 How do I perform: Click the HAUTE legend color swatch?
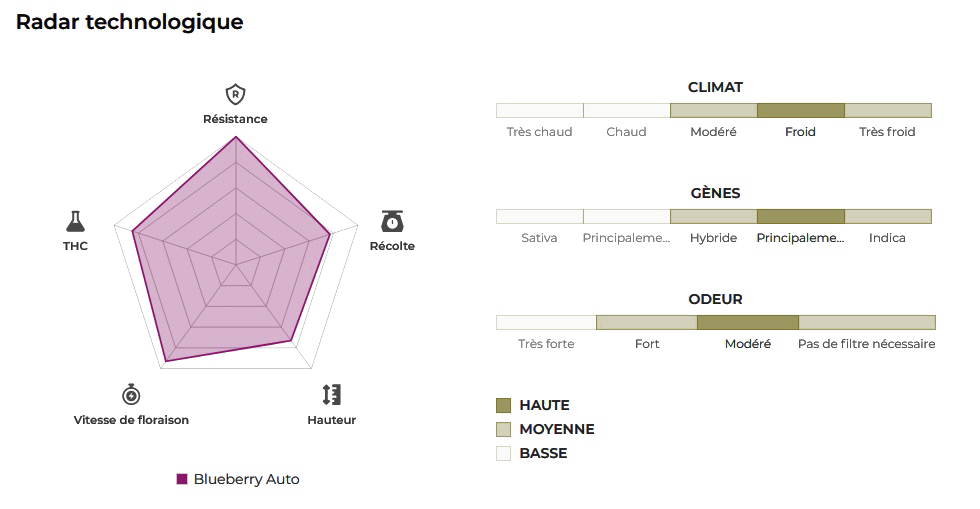pyautogui.click(x=504, y=405)
